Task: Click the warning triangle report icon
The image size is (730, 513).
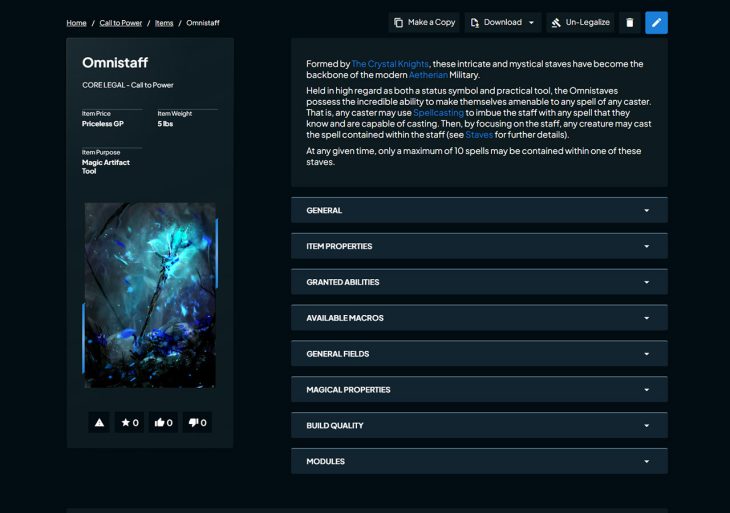Action: click(x=99, y=422)
